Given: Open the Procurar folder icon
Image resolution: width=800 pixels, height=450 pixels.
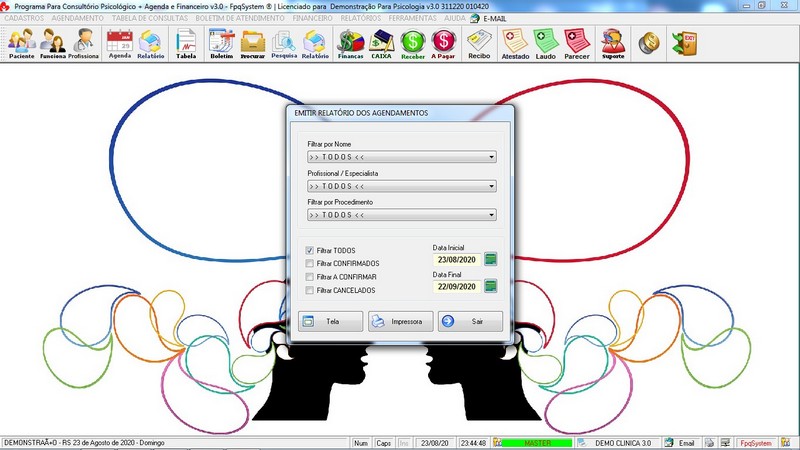Looking at the screenshot, I should click(253, 44).
